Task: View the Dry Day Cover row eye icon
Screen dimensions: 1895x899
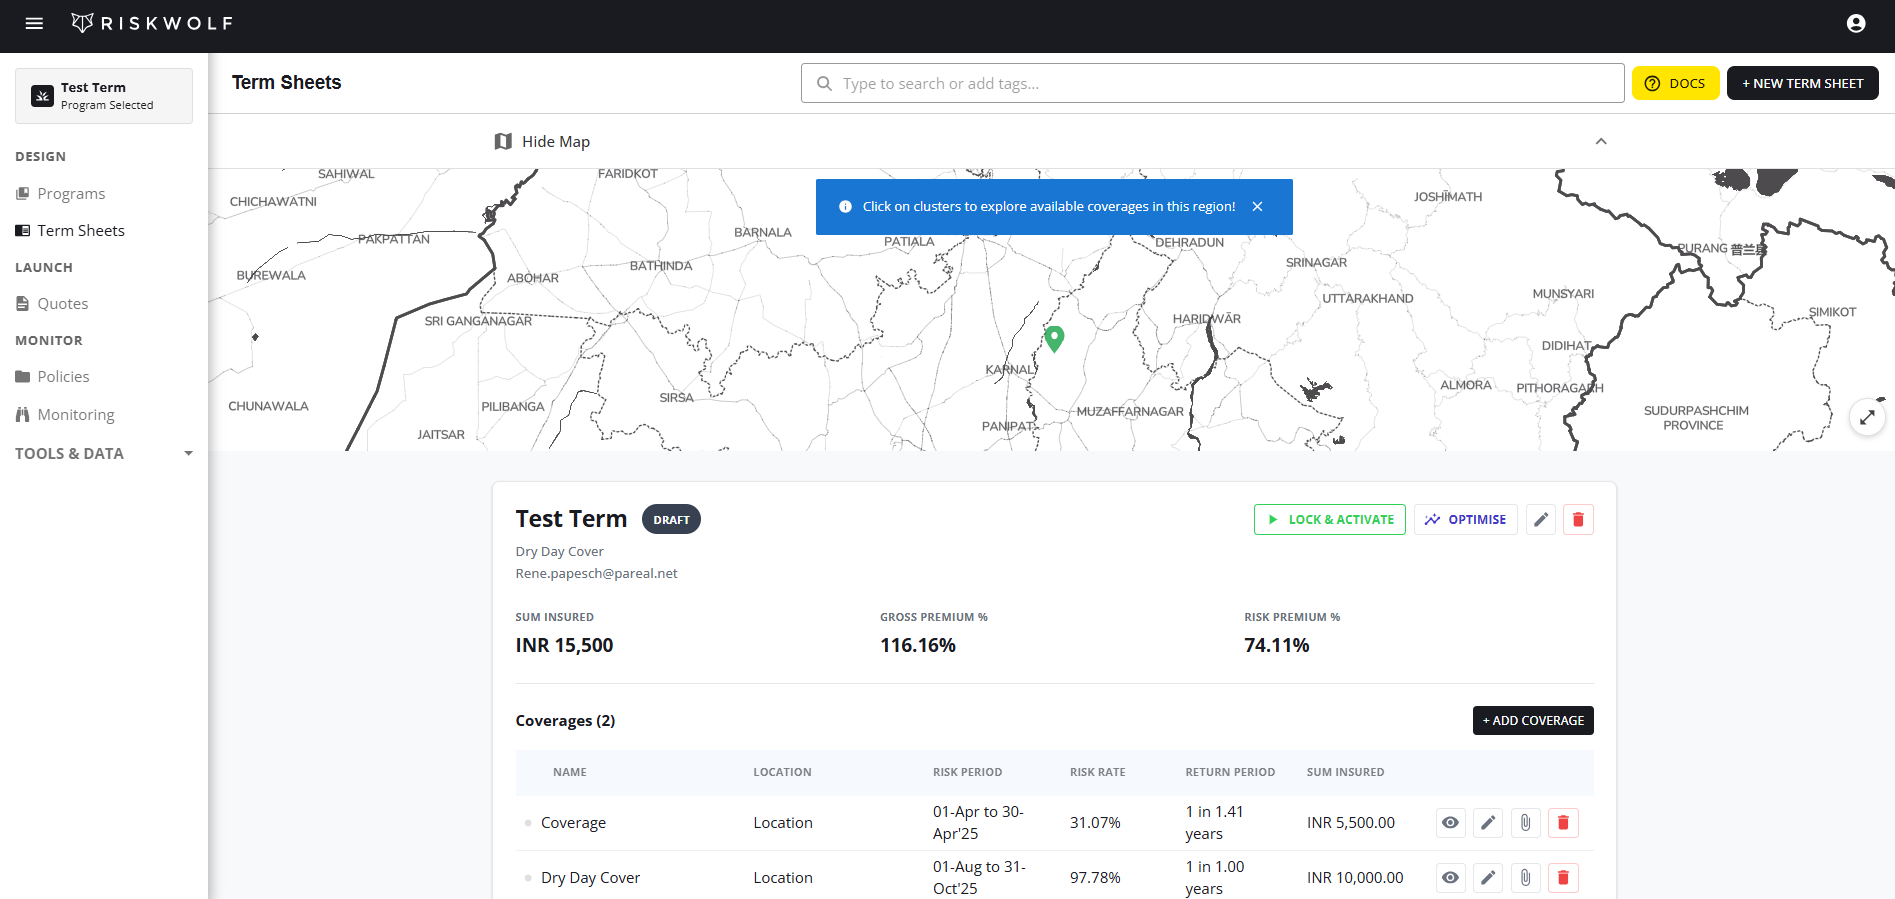Action: click(1450, 877)
